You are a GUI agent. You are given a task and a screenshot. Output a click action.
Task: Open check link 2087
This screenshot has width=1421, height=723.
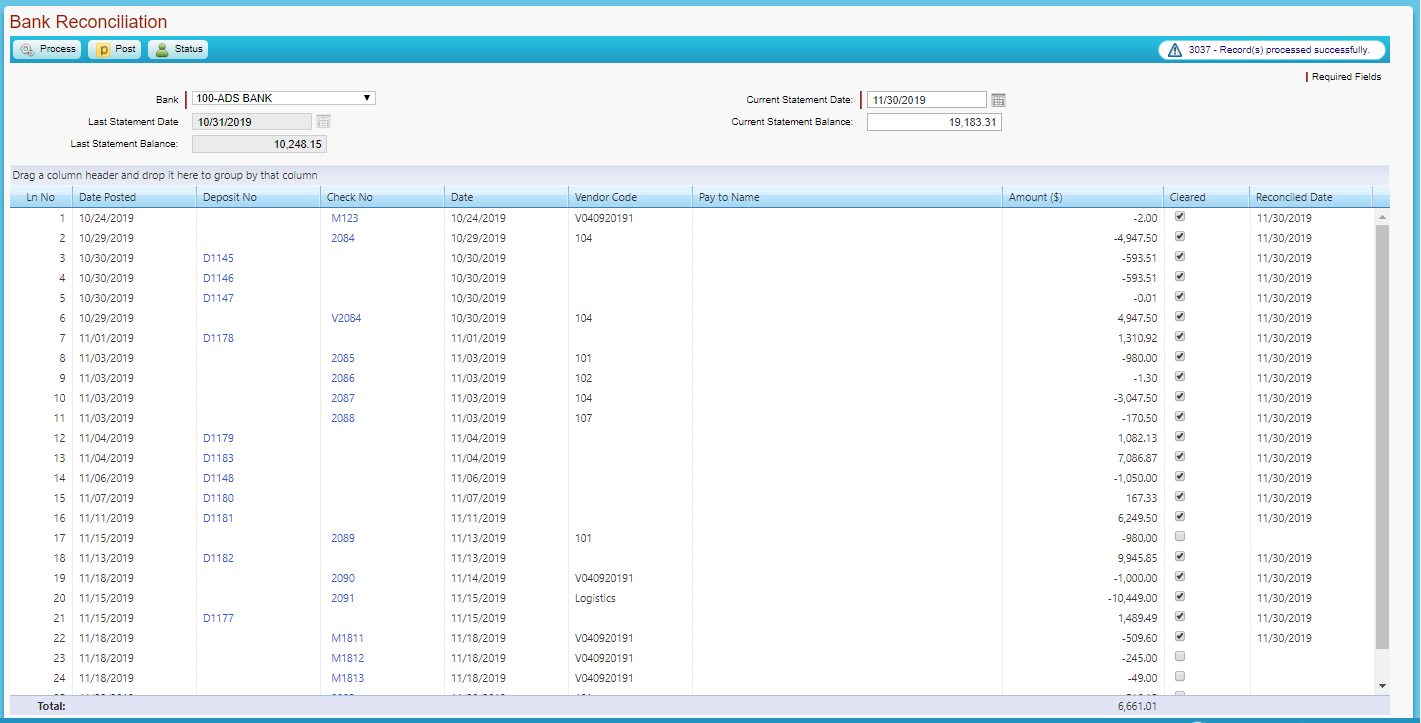coord(343,398)
